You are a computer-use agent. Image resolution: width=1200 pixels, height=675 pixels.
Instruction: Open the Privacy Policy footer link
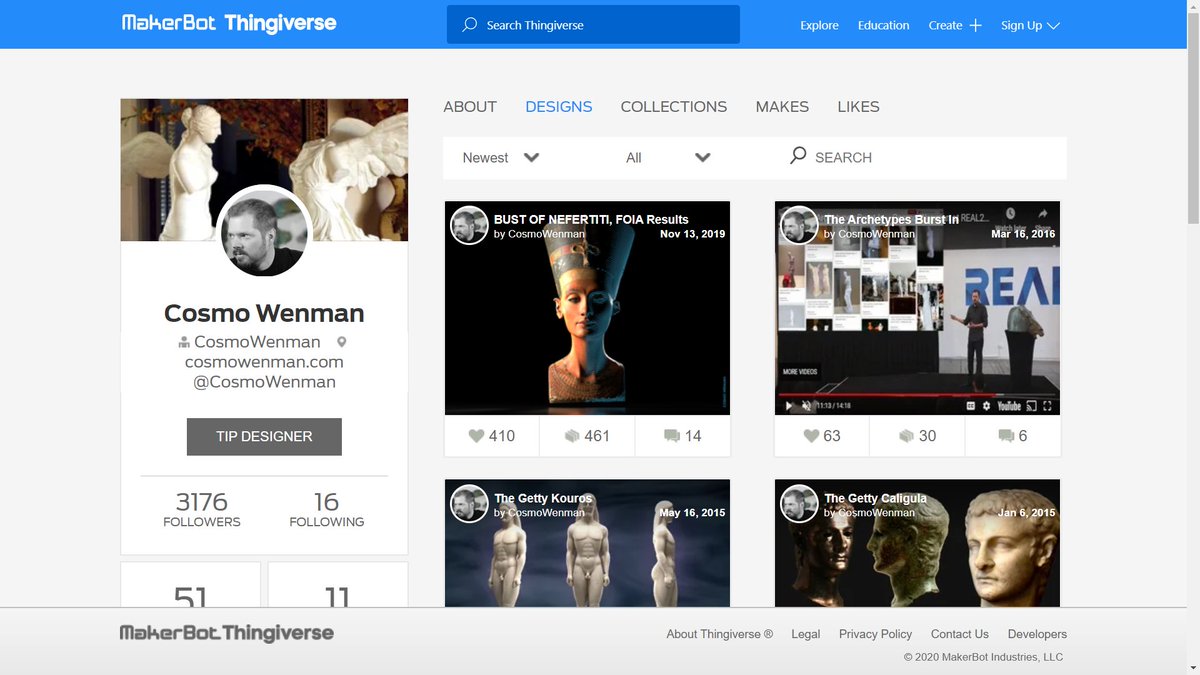pos(875,634)
